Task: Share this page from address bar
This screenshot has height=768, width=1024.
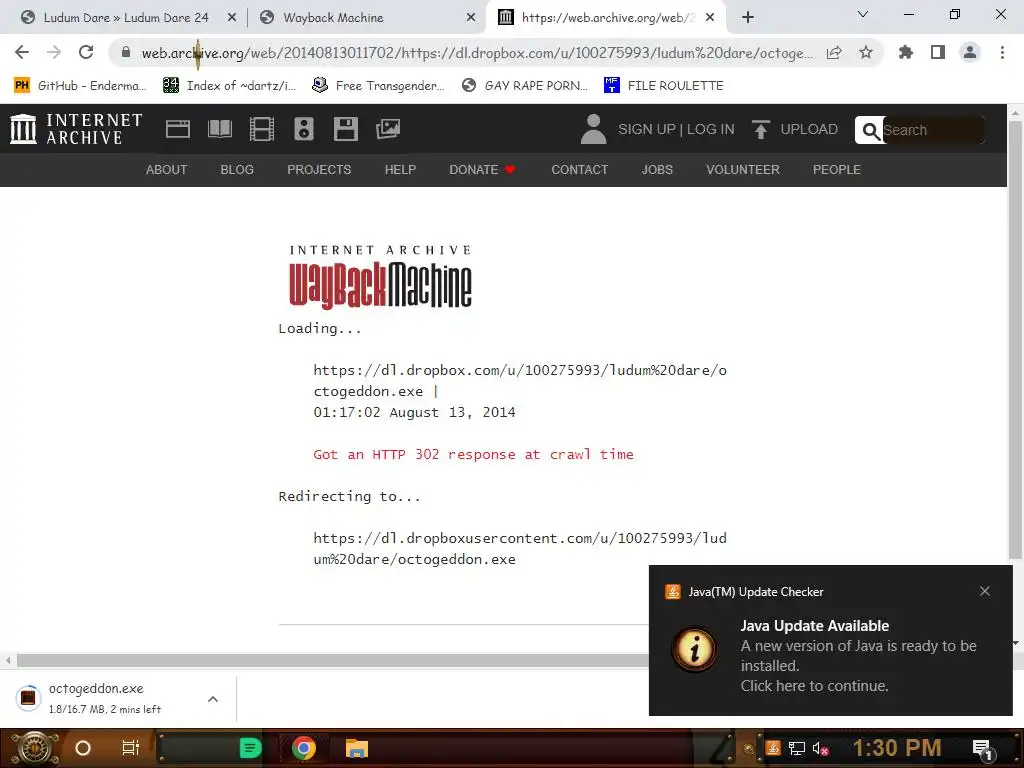Action: point(834,52)
